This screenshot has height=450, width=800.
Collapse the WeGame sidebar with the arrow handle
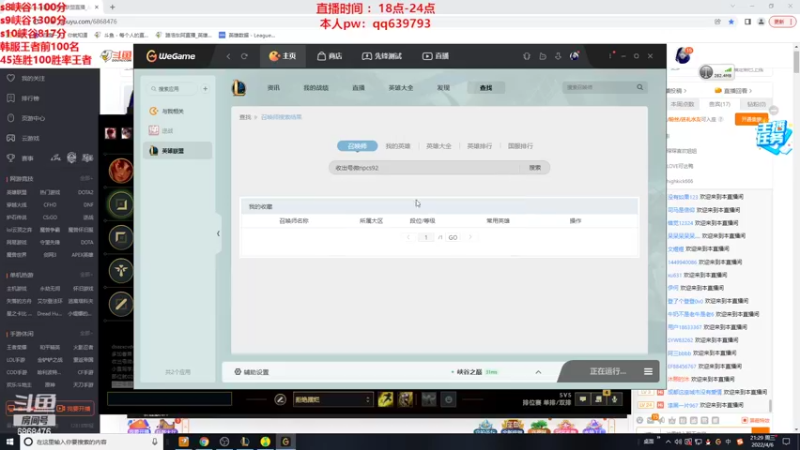point(218,234)
